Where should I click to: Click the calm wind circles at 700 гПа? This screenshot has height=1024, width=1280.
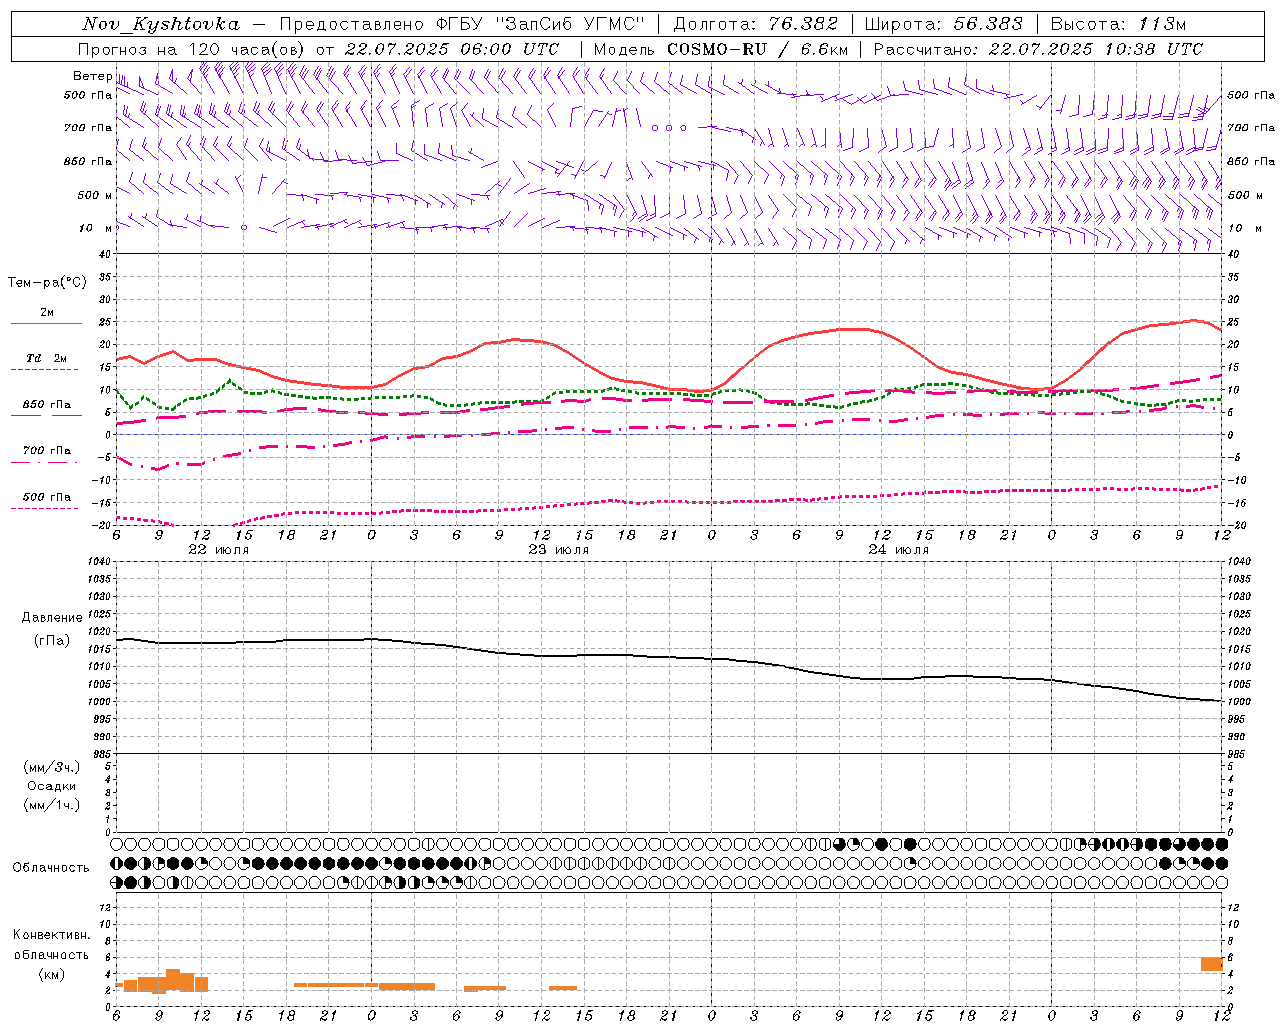click(669, 128)
